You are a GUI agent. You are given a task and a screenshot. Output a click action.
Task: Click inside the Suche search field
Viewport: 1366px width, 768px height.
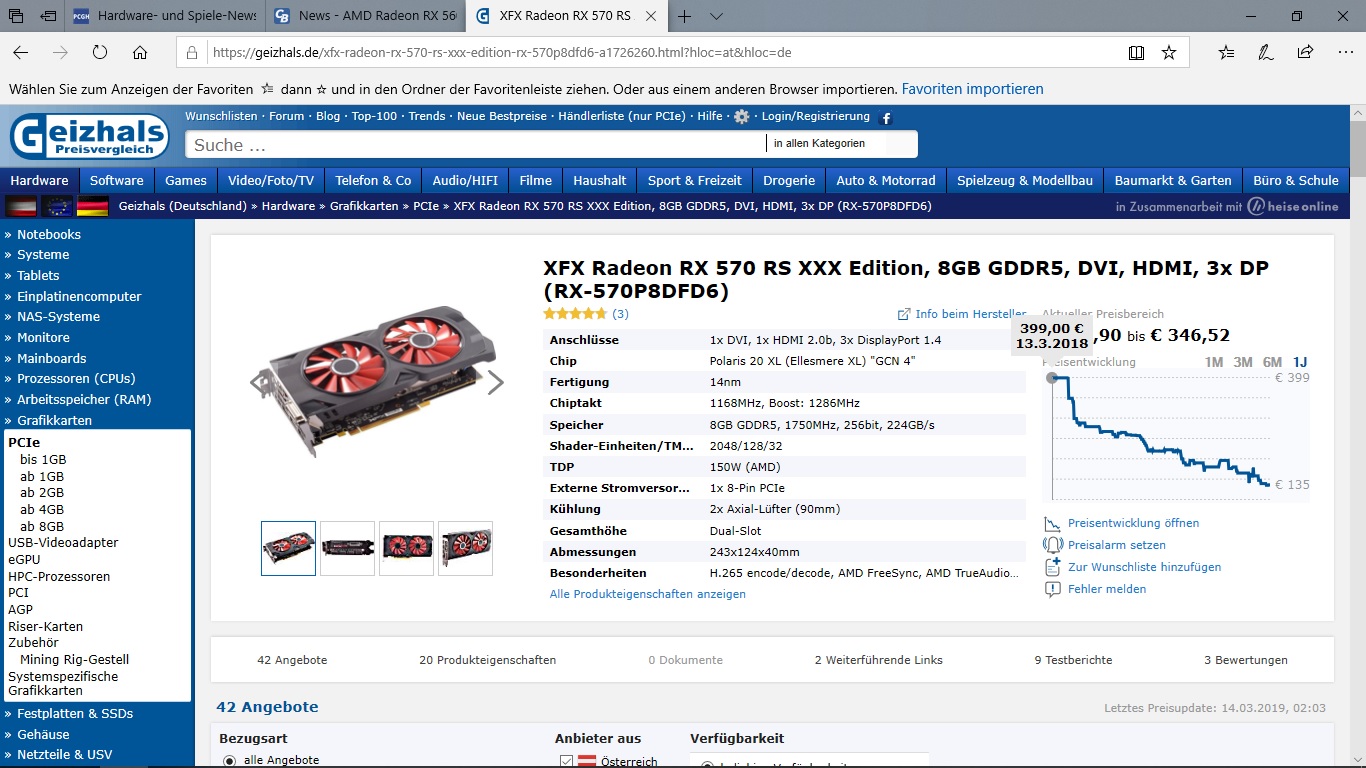point(476,145)
